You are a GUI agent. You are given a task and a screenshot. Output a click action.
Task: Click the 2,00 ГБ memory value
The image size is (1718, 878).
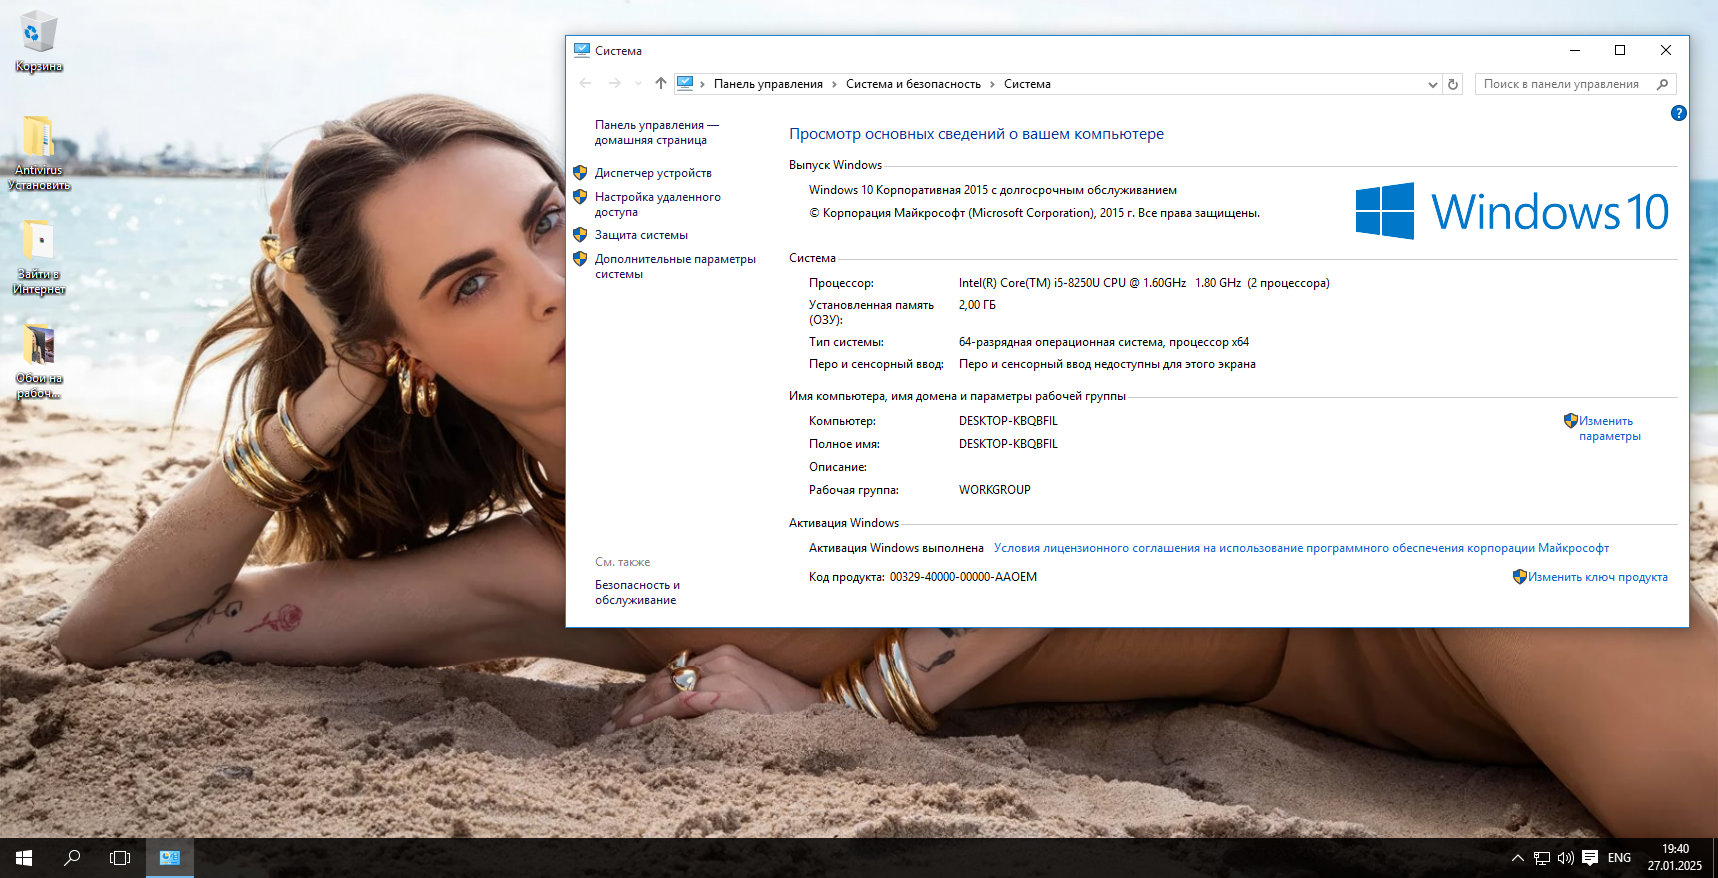[x=977, y=305]
